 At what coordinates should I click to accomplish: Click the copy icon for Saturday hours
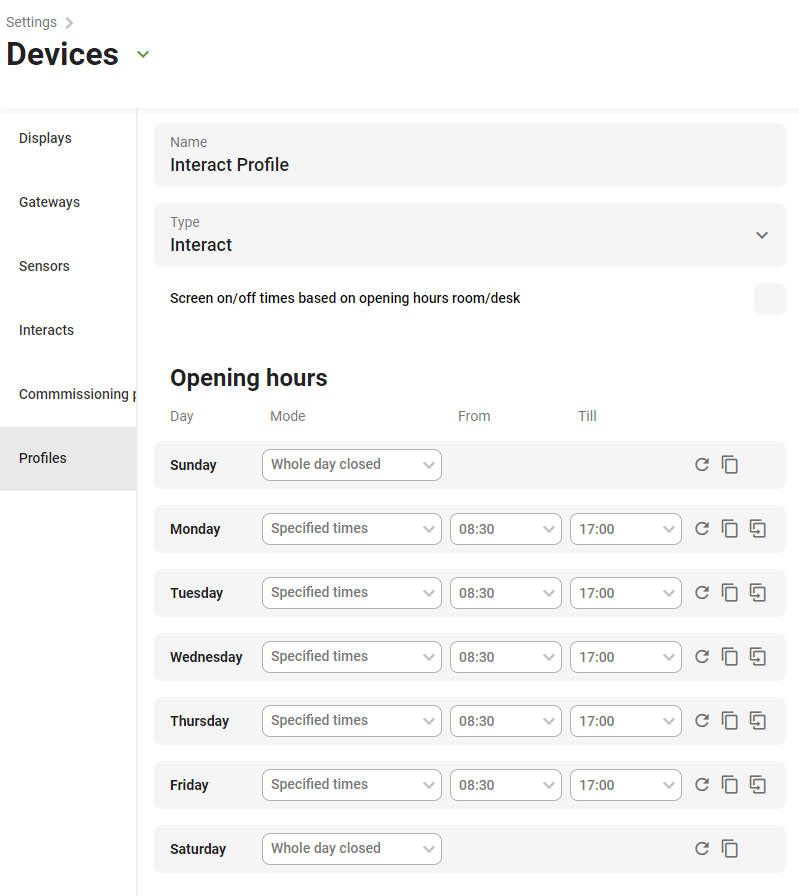click(x=730, y=849)
